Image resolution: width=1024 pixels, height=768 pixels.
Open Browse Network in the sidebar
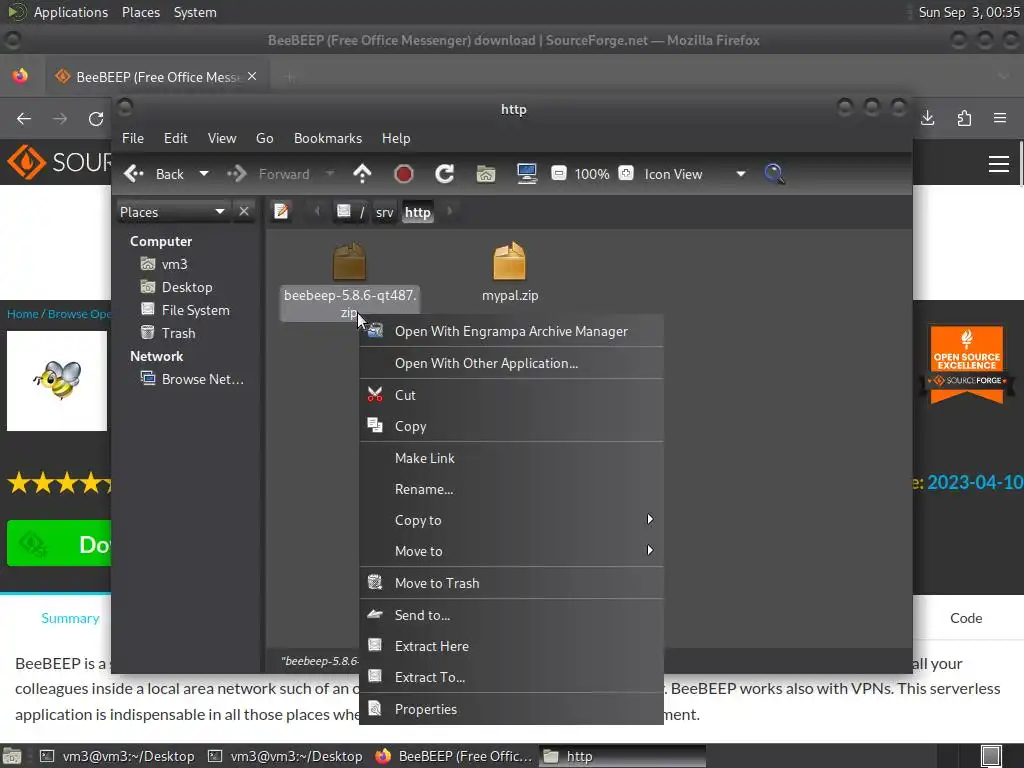coord(192,379)
